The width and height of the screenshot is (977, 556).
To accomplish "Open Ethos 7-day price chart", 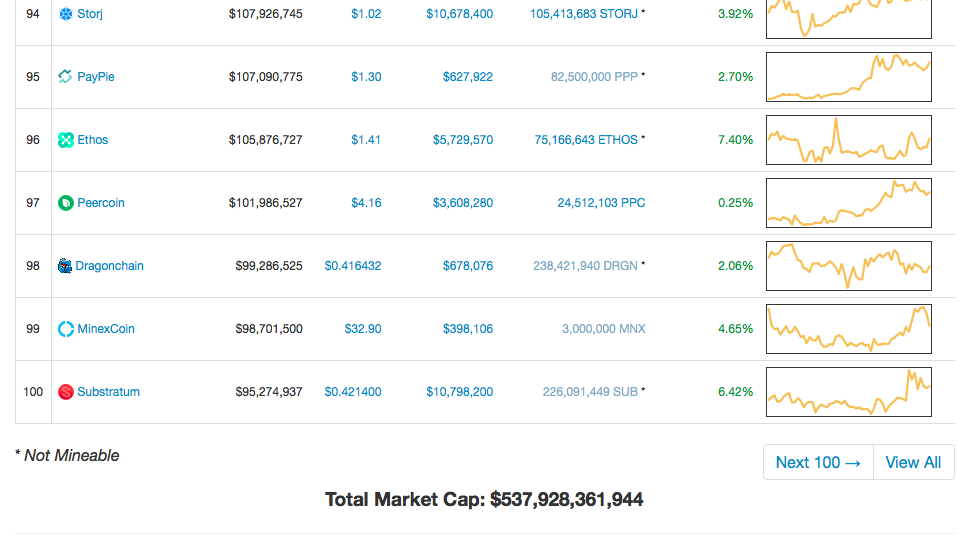I will [x=849, y=140].
